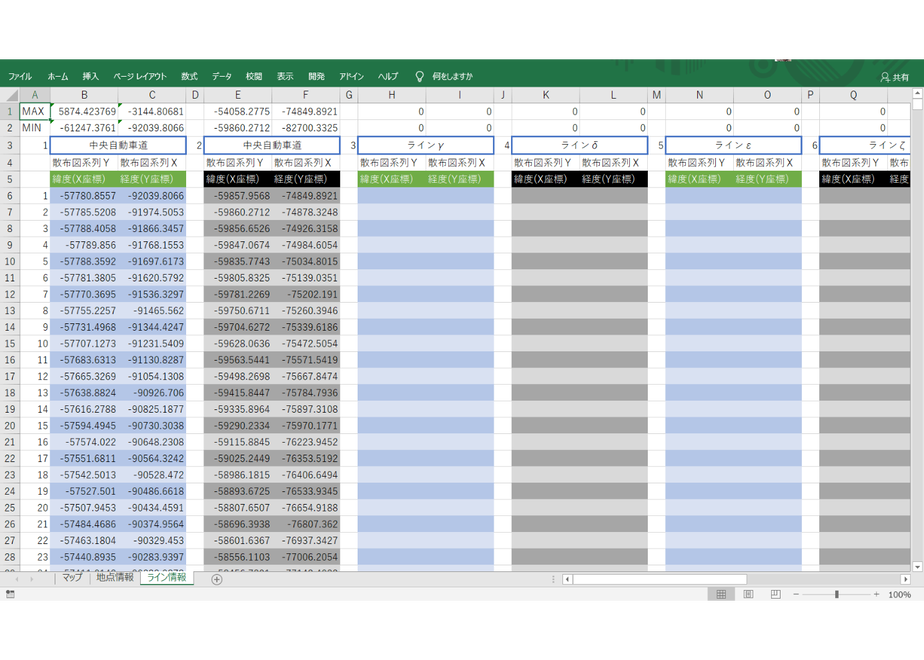This screenshot has height=660, width=924.
Task: Select column F header
Action: pyautogui.click(x=305, y=95)
